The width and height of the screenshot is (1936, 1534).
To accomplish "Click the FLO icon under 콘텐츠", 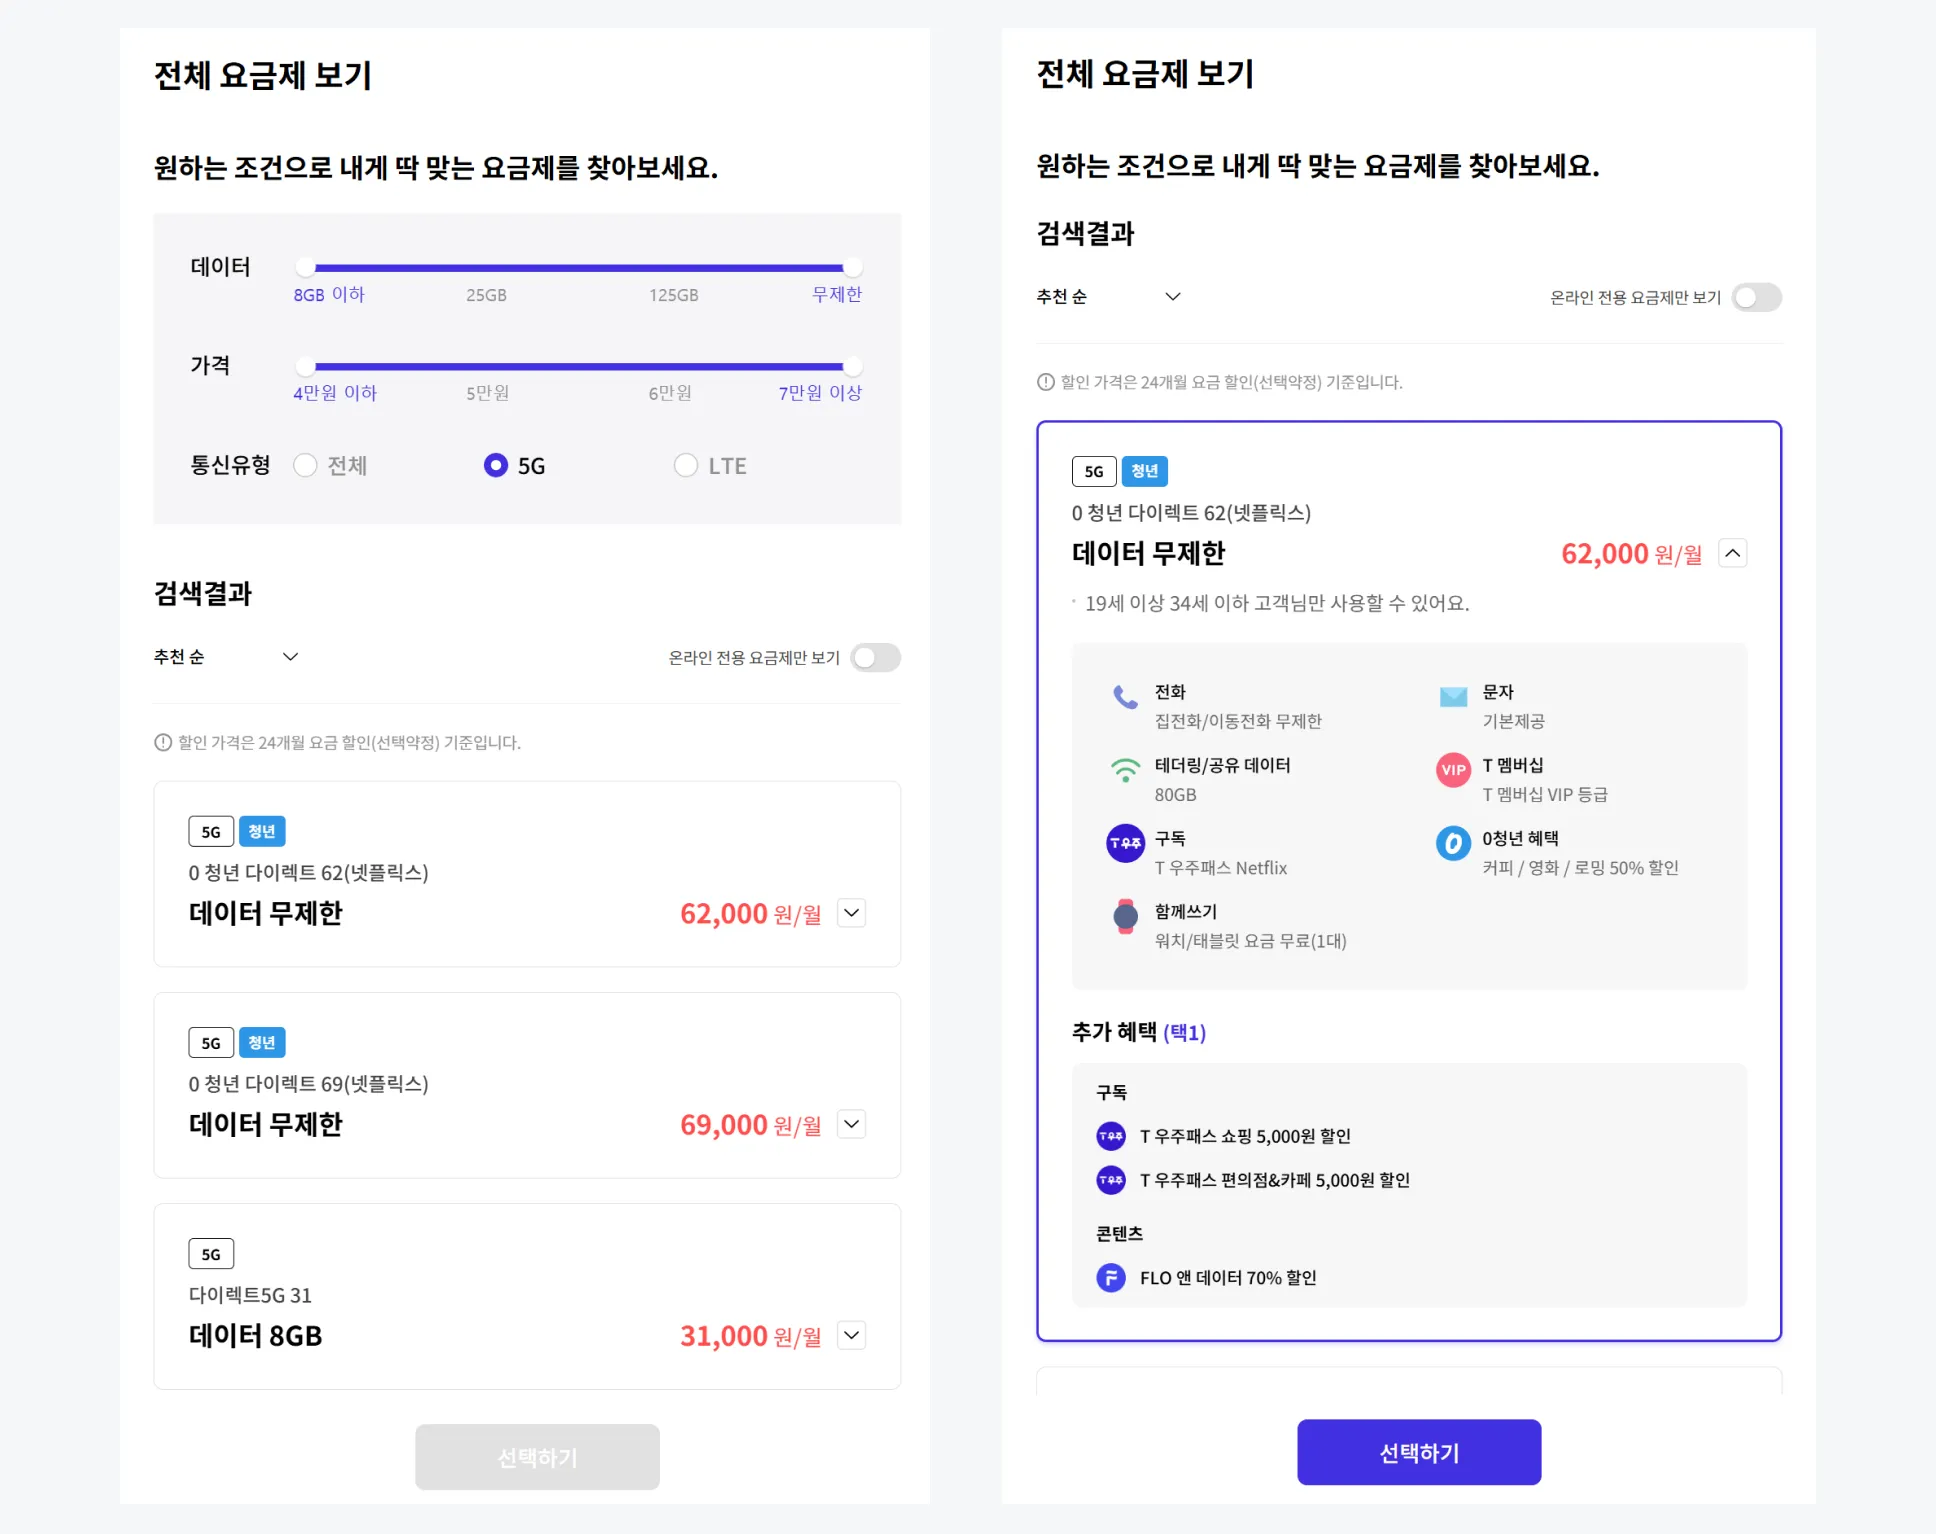I will click(1110, 1277).
